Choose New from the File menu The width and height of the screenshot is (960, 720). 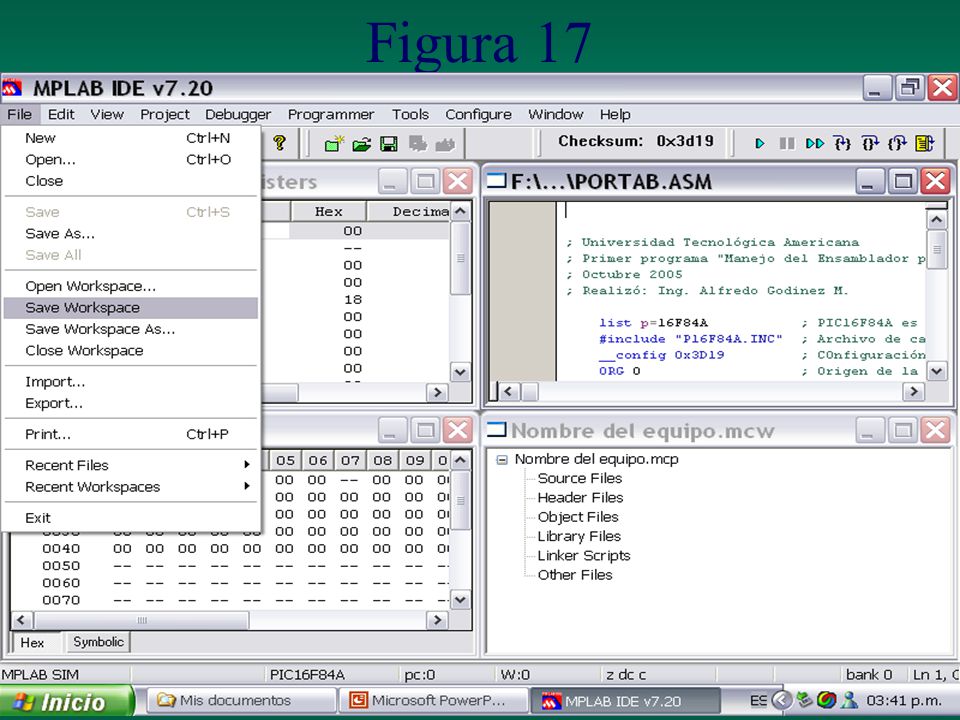coord(130,138)
